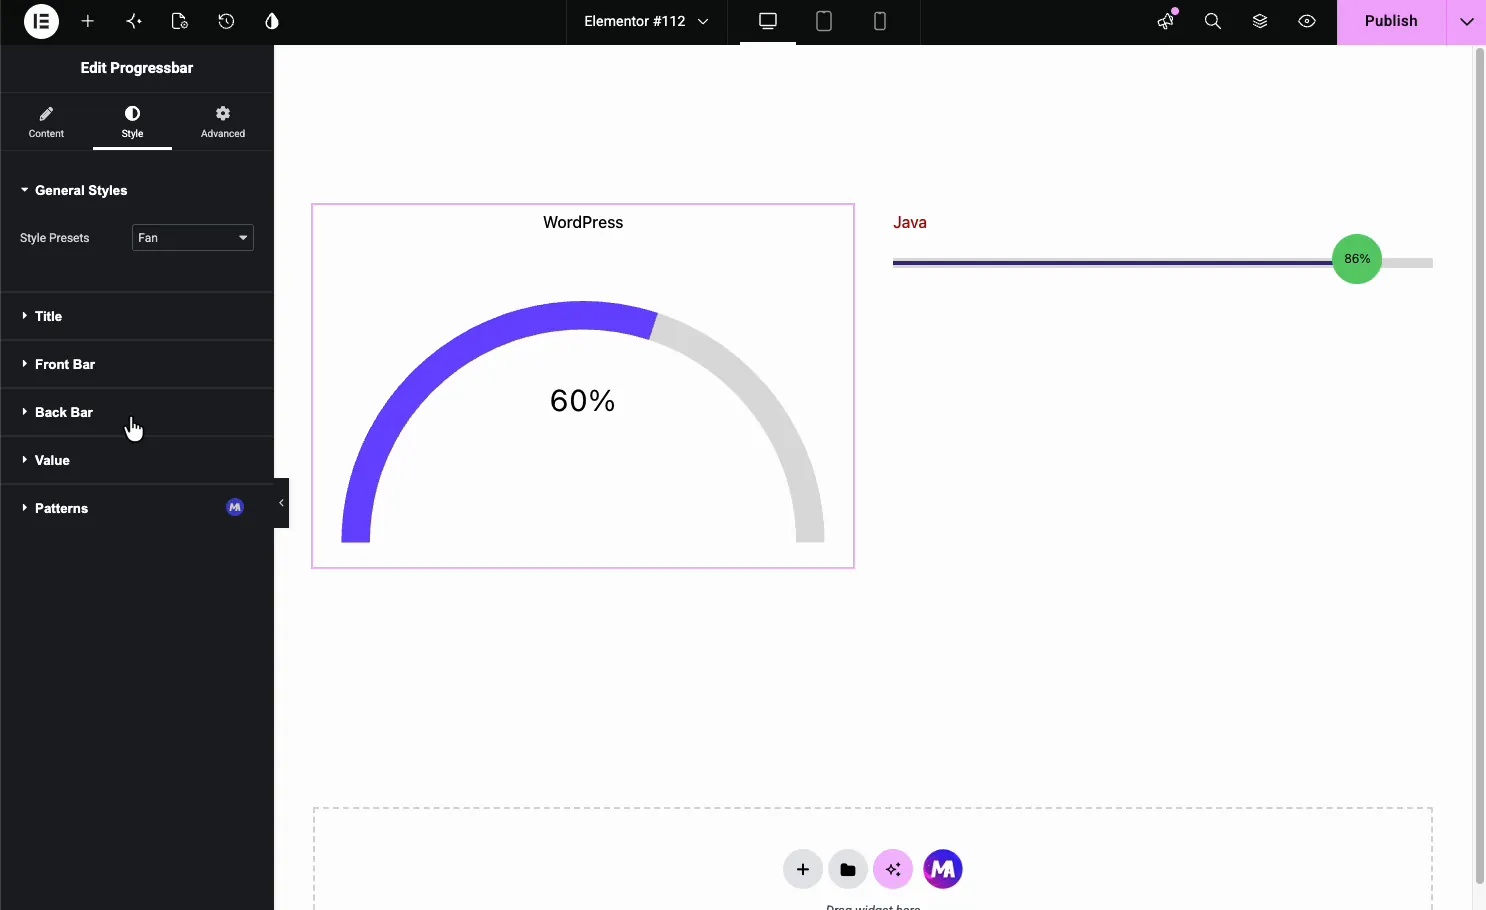1486x910 pixels.
Task: Open the History clock icon
Action: [226, 21]
